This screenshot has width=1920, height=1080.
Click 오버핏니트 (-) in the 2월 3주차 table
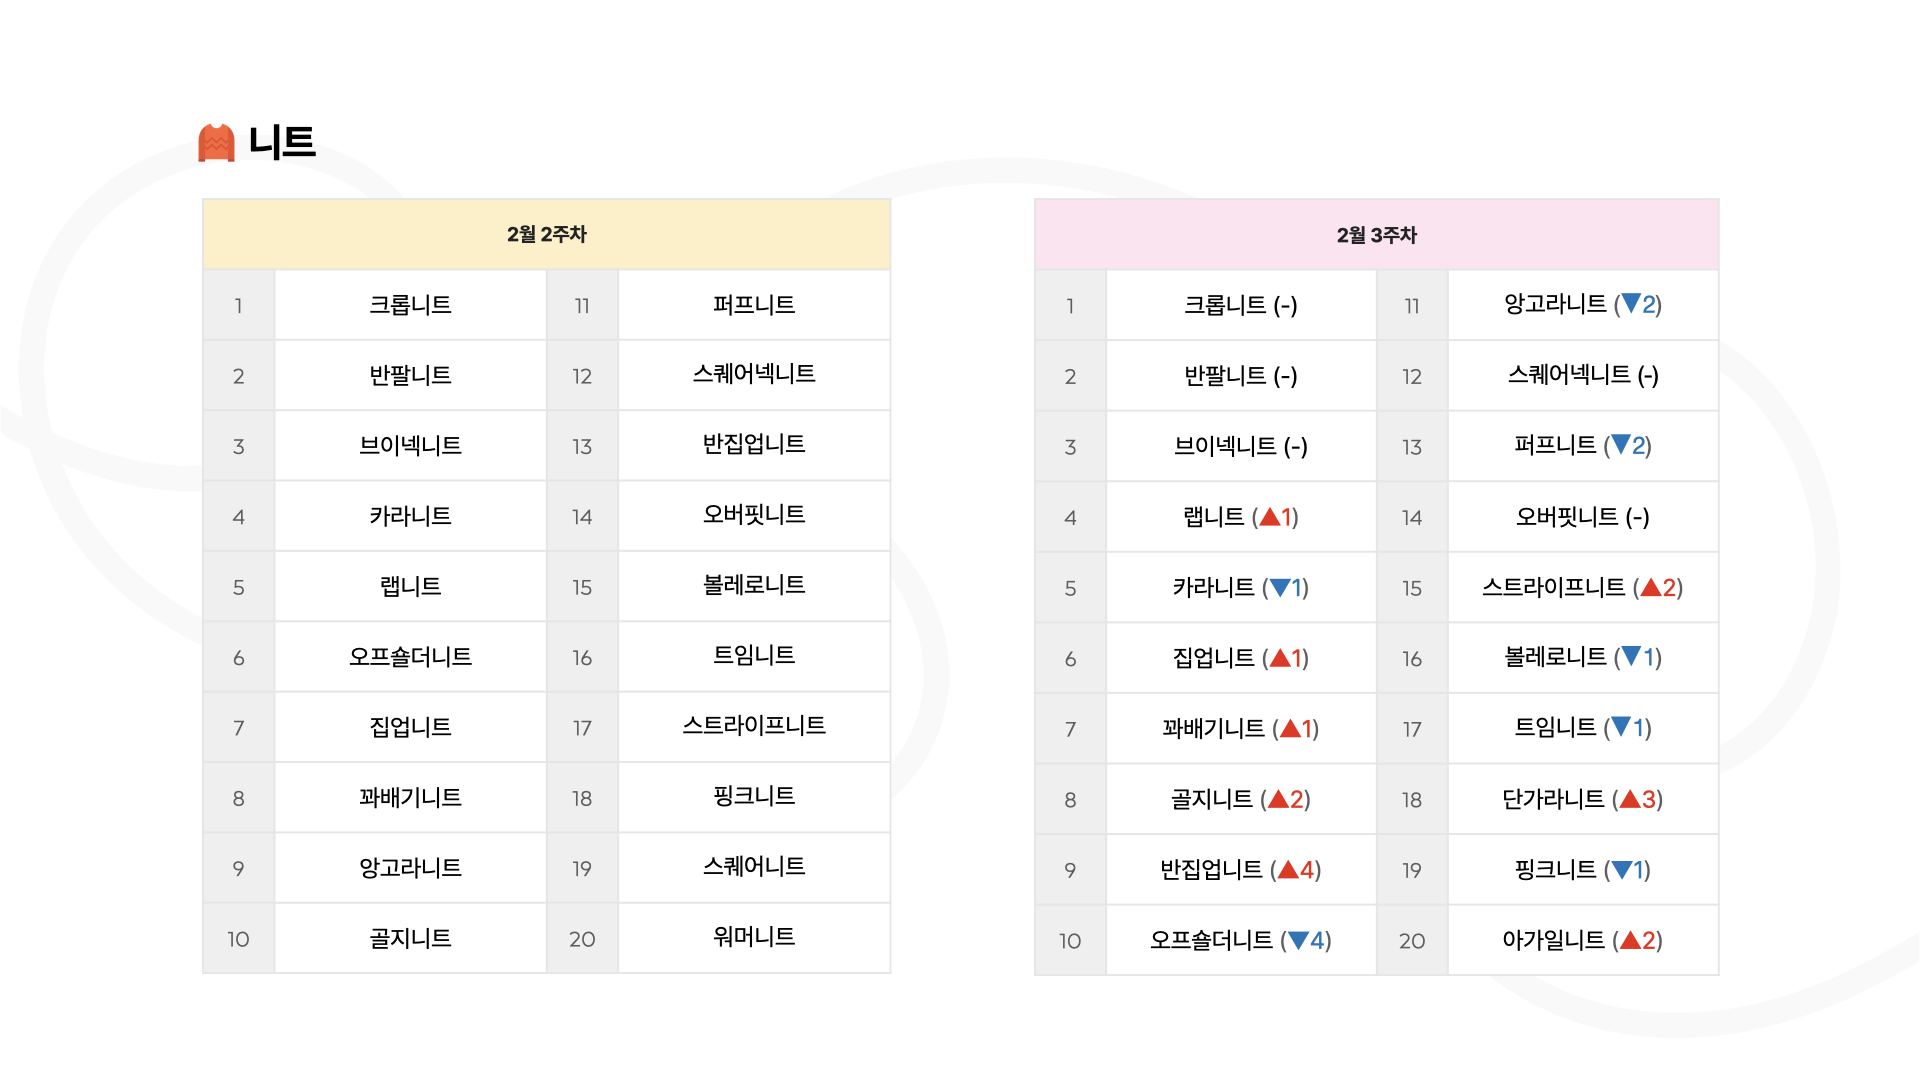1583,516
